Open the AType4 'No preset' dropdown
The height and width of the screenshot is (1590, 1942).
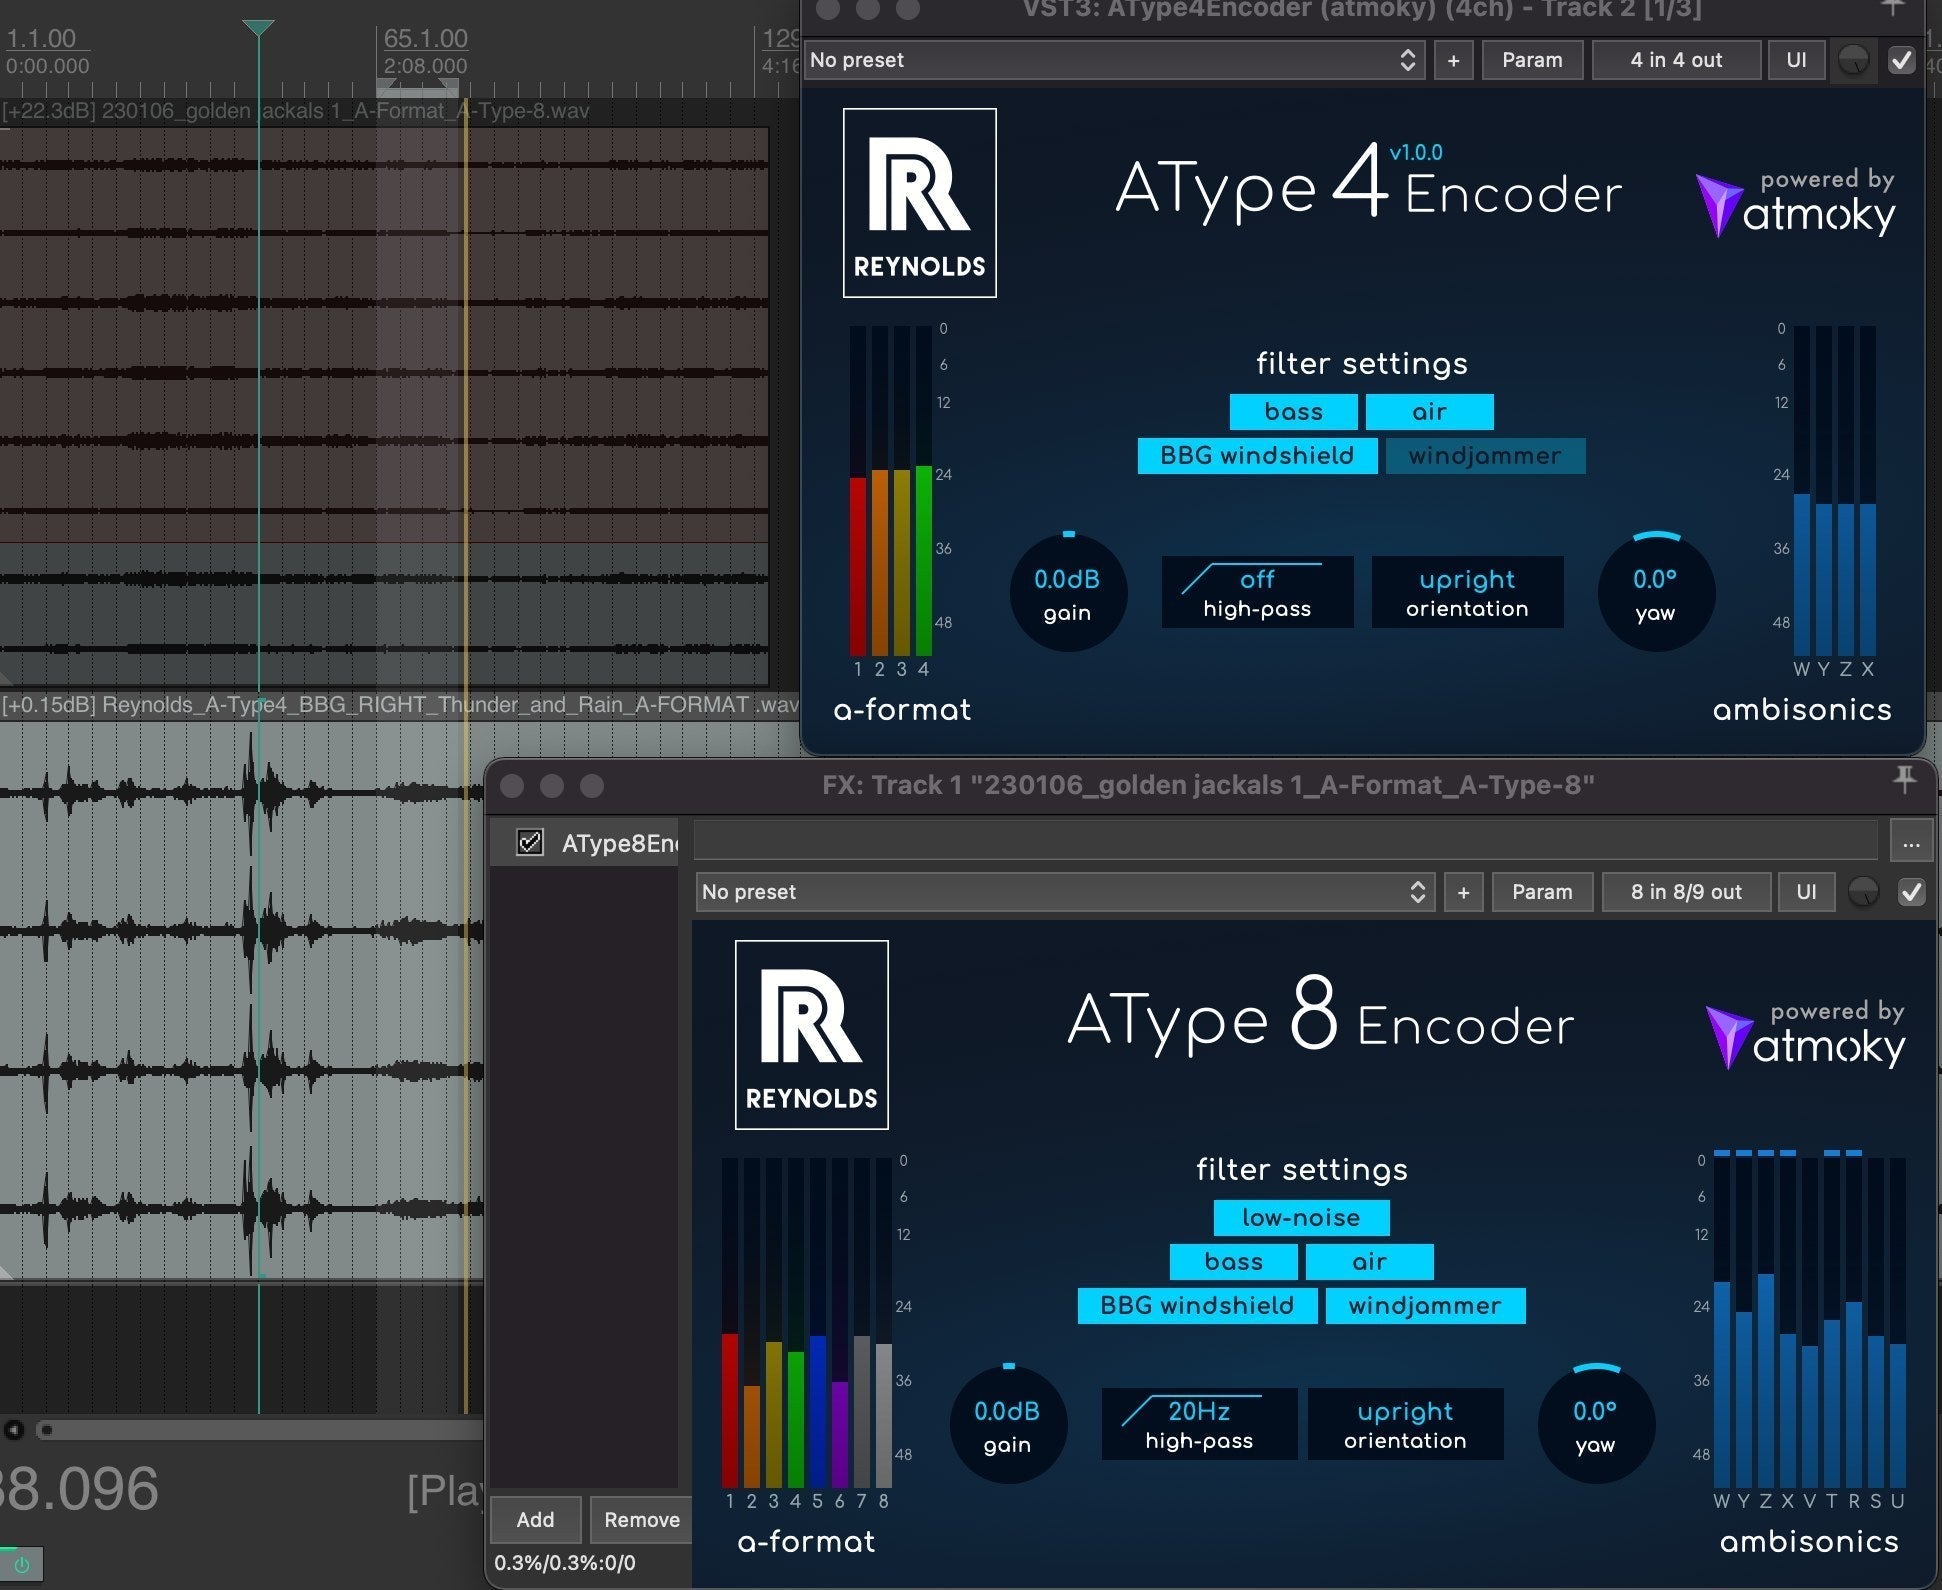coord(1114,60)
